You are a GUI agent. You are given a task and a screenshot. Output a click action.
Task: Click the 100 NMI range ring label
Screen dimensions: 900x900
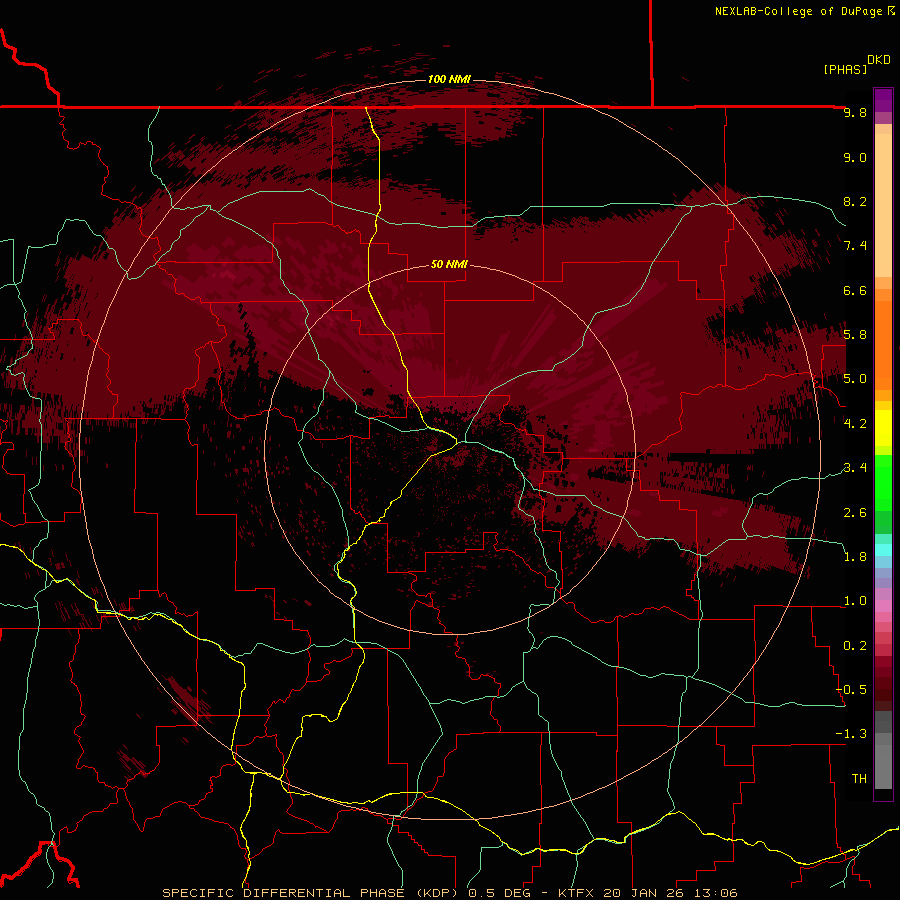click(449, 79)
